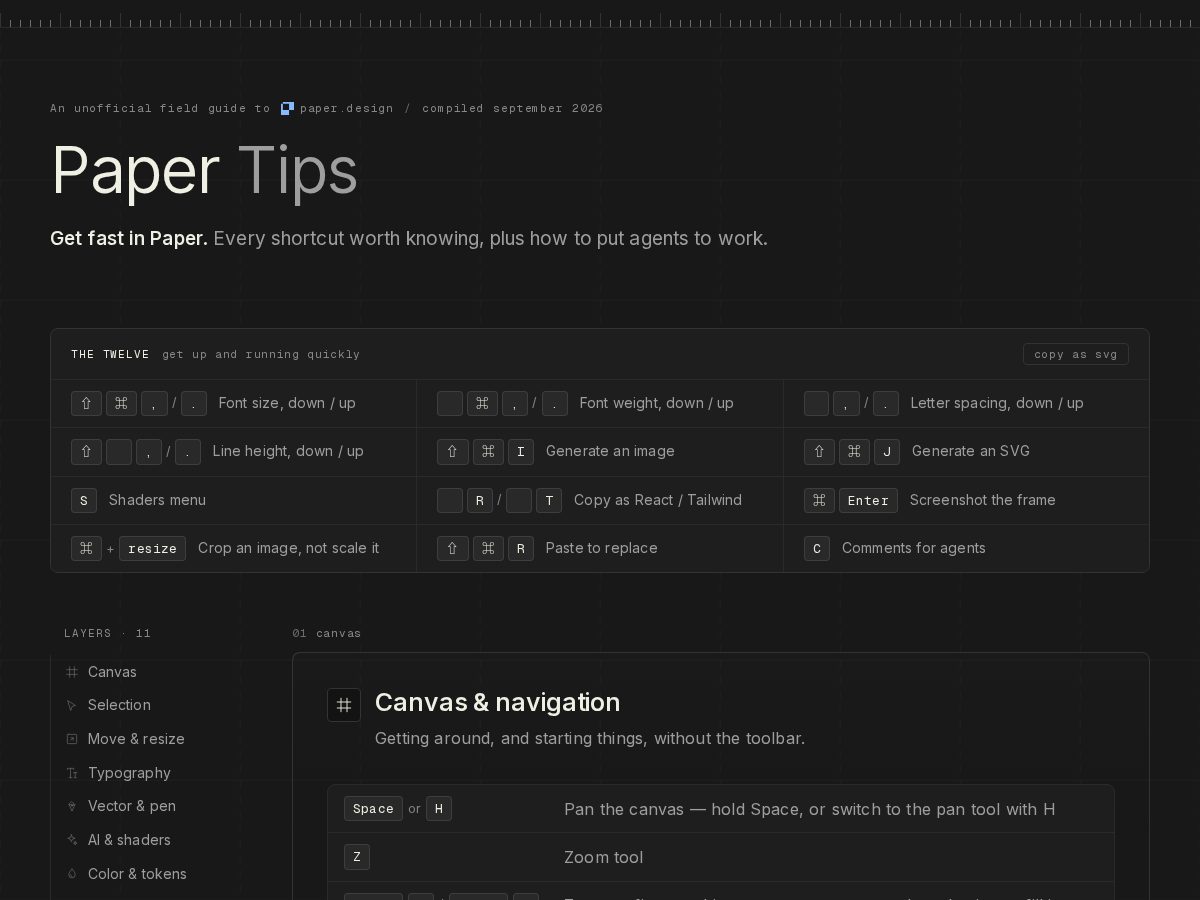Click the Shift key in Line height row
1200x900 pixels.
[86, 451]
